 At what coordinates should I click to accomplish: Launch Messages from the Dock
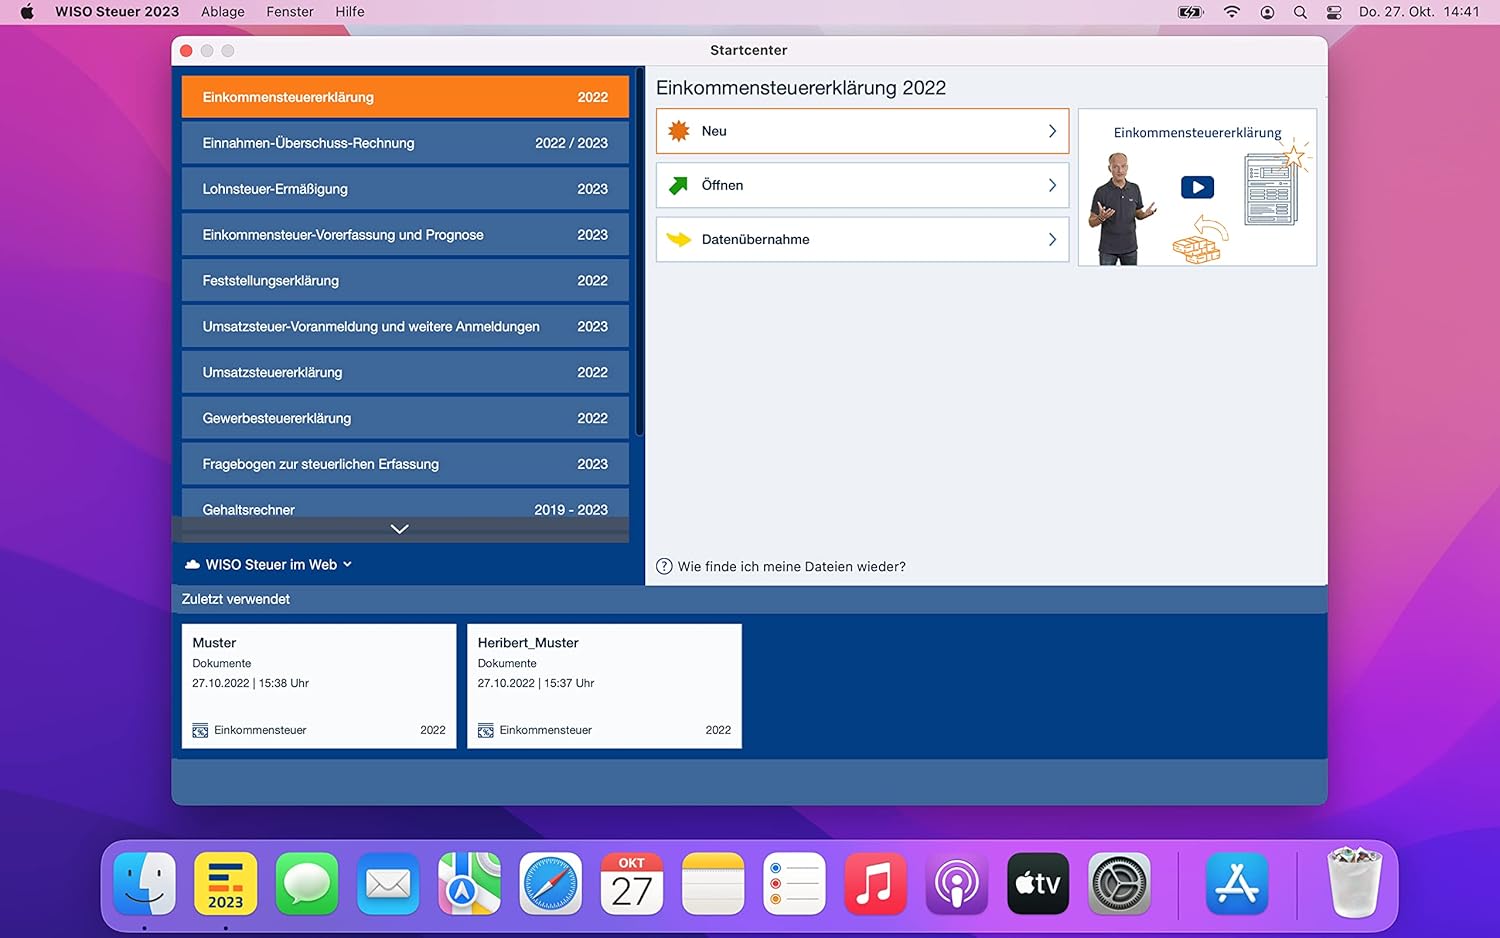point(307,884)
